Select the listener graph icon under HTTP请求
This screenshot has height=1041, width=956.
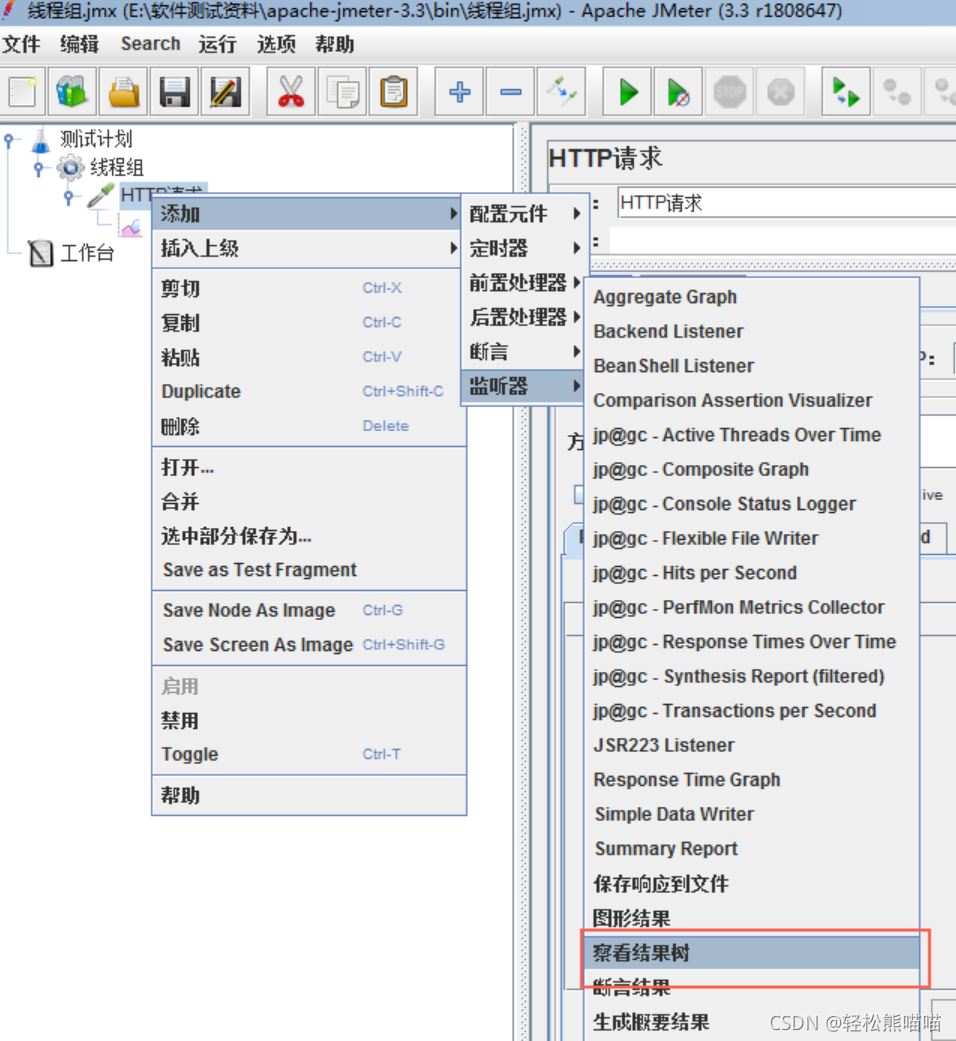tap(131, 228)
